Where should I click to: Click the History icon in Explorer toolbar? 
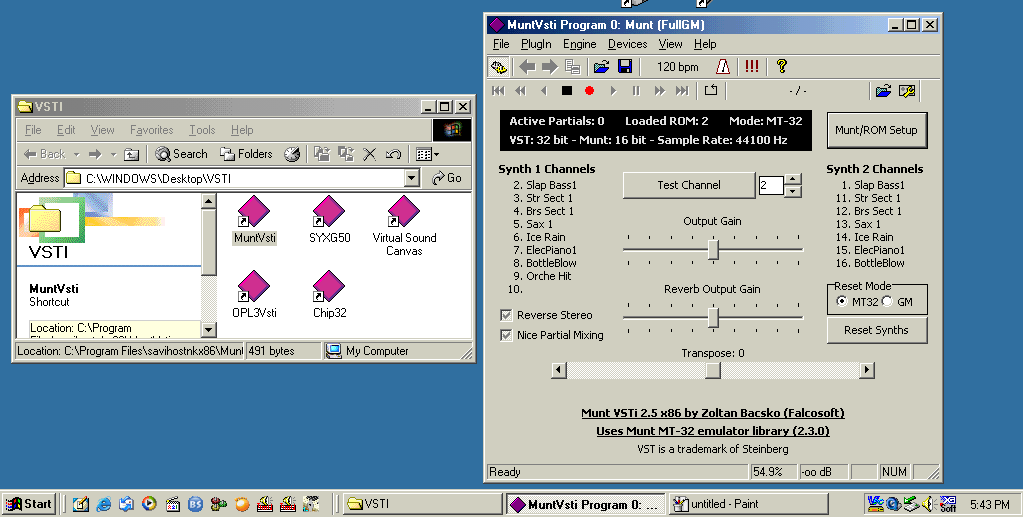point(292,154)
